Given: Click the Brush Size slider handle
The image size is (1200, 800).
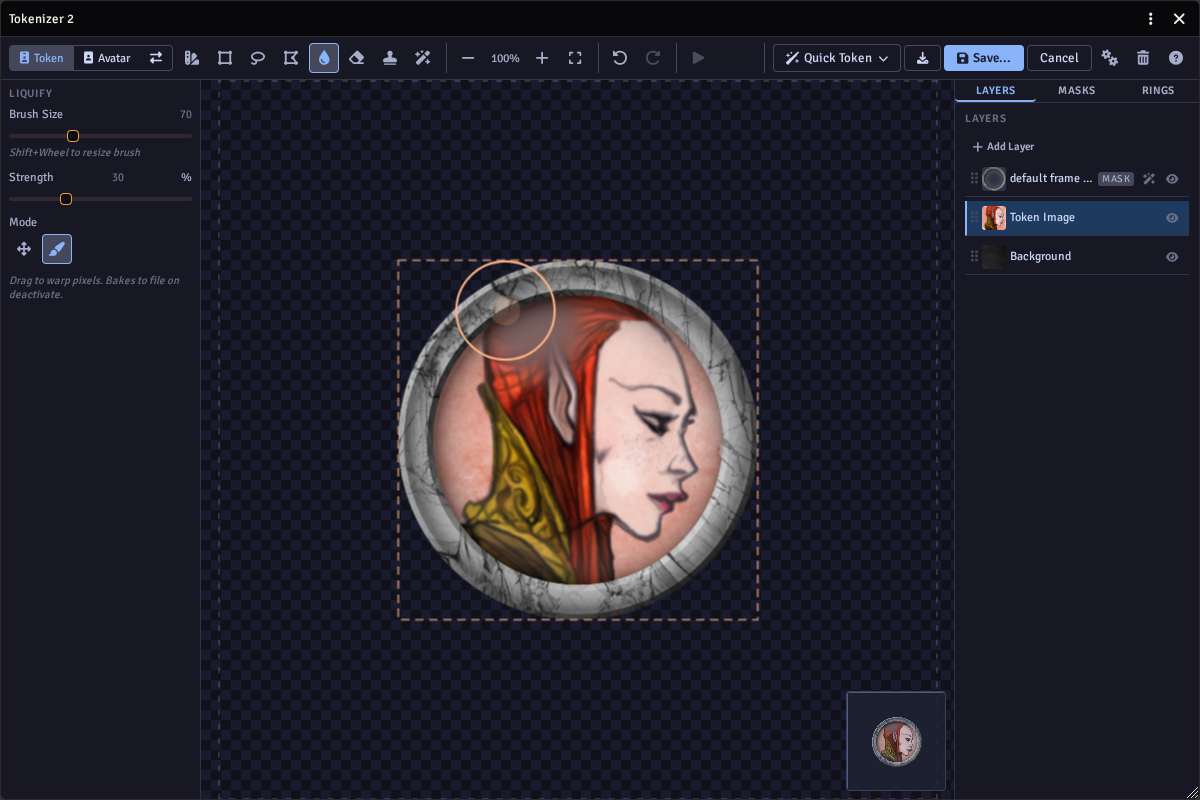Looking at the screenshot, I should coord(73,136).
